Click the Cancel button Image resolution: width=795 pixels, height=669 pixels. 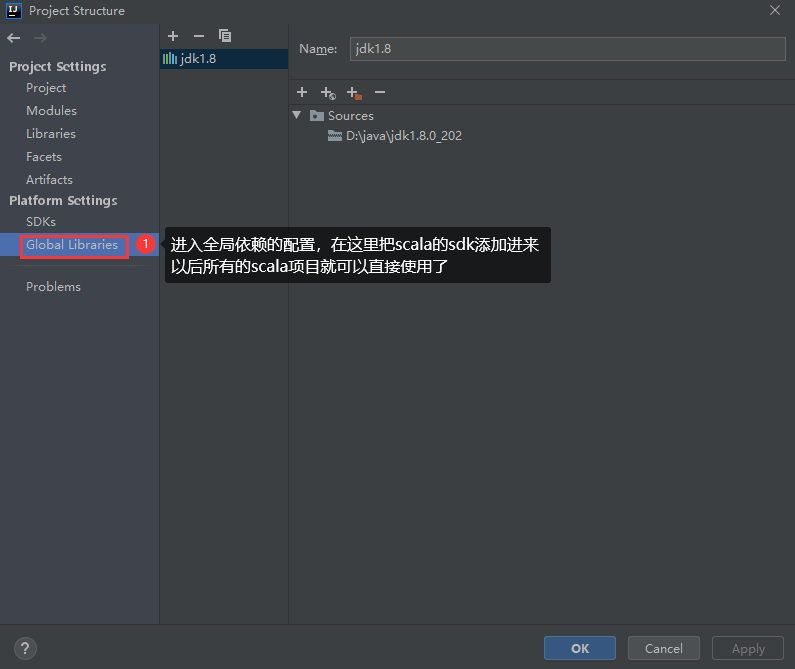click(x=664, y=648)
